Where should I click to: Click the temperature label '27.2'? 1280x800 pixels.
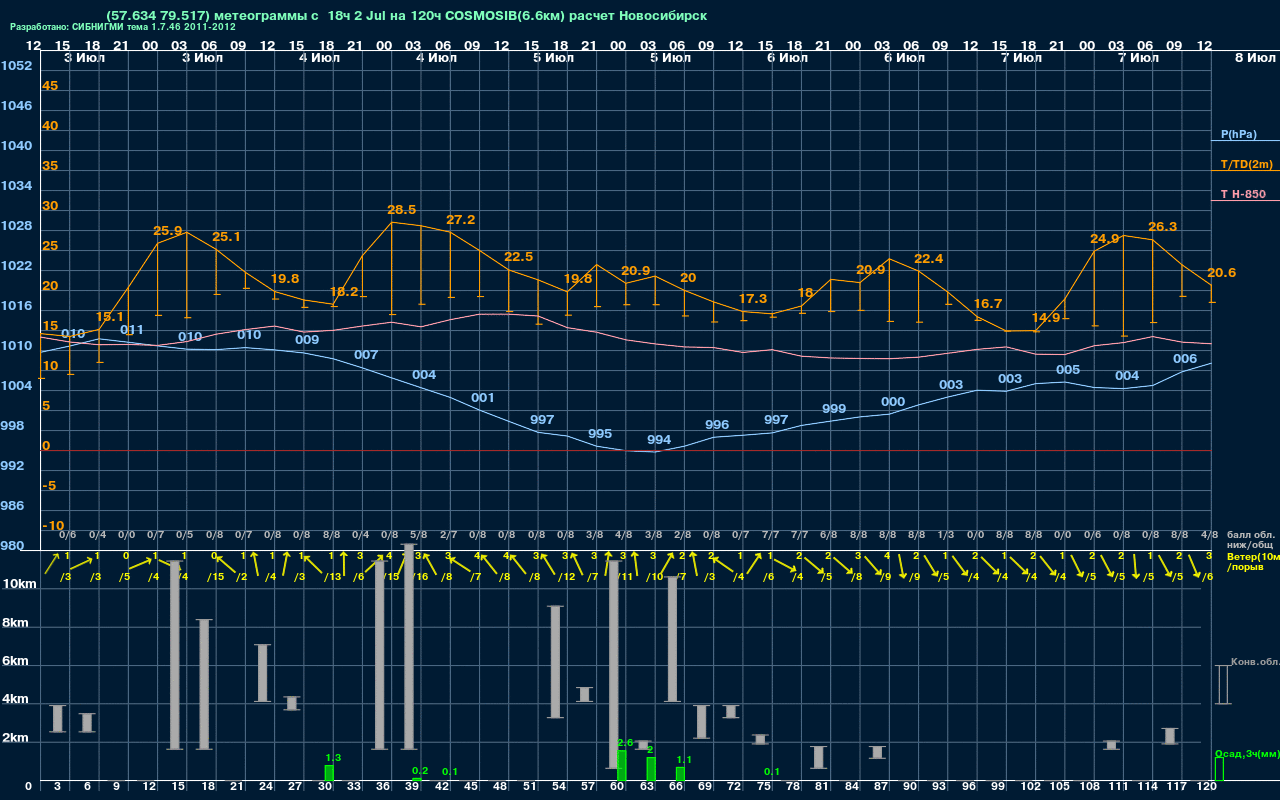point(461,220)
